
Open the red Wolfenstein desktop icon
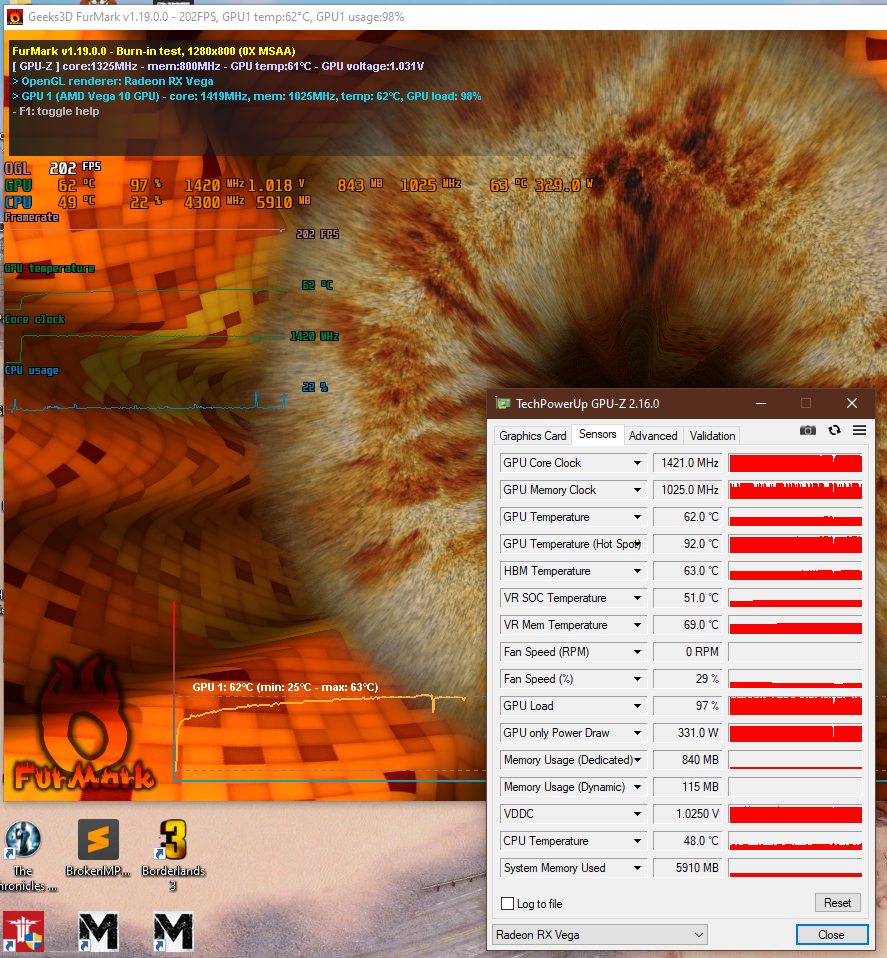pos(23,932)
